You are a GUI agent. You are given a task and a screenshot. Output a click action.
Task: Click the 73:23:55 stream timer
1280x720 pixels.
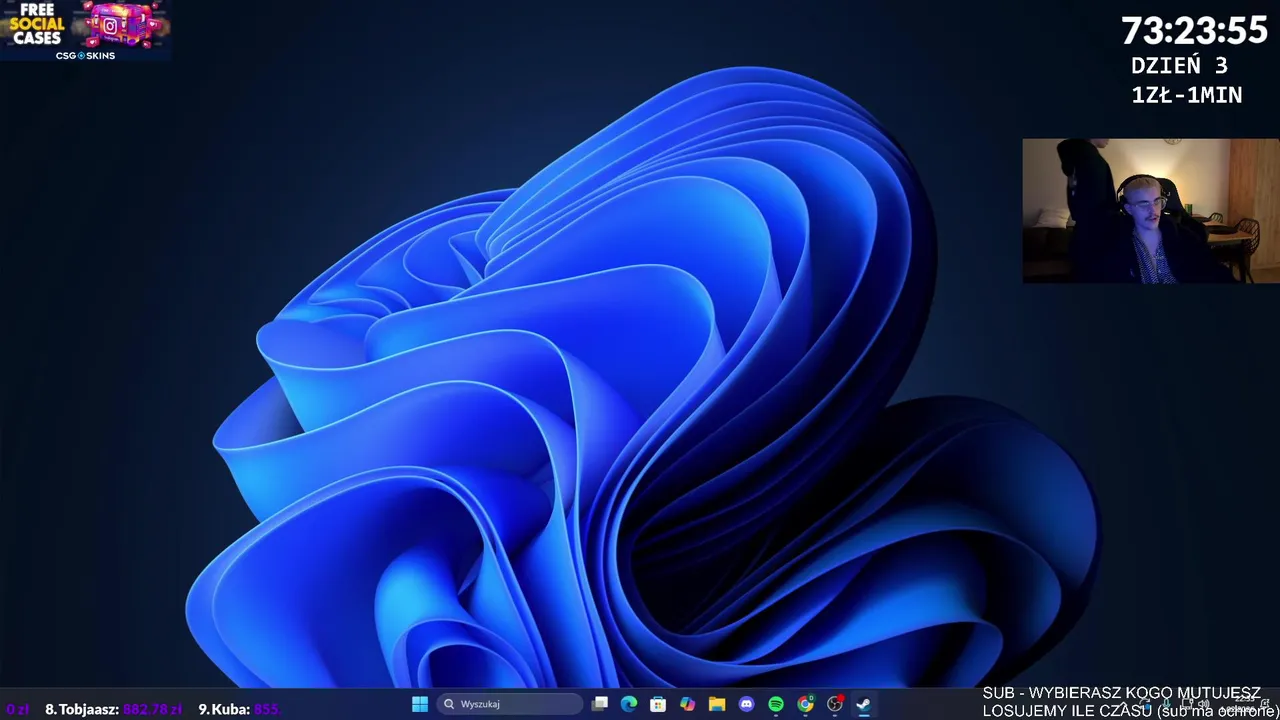1194,31
